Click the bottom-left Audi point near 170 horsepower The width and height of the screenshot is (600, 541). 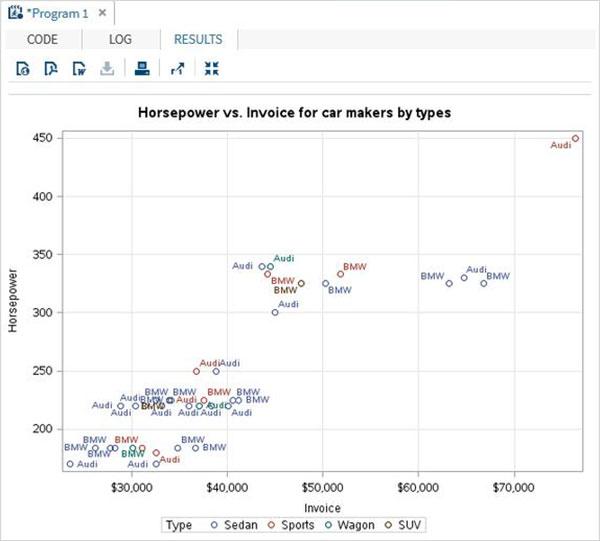70,464
